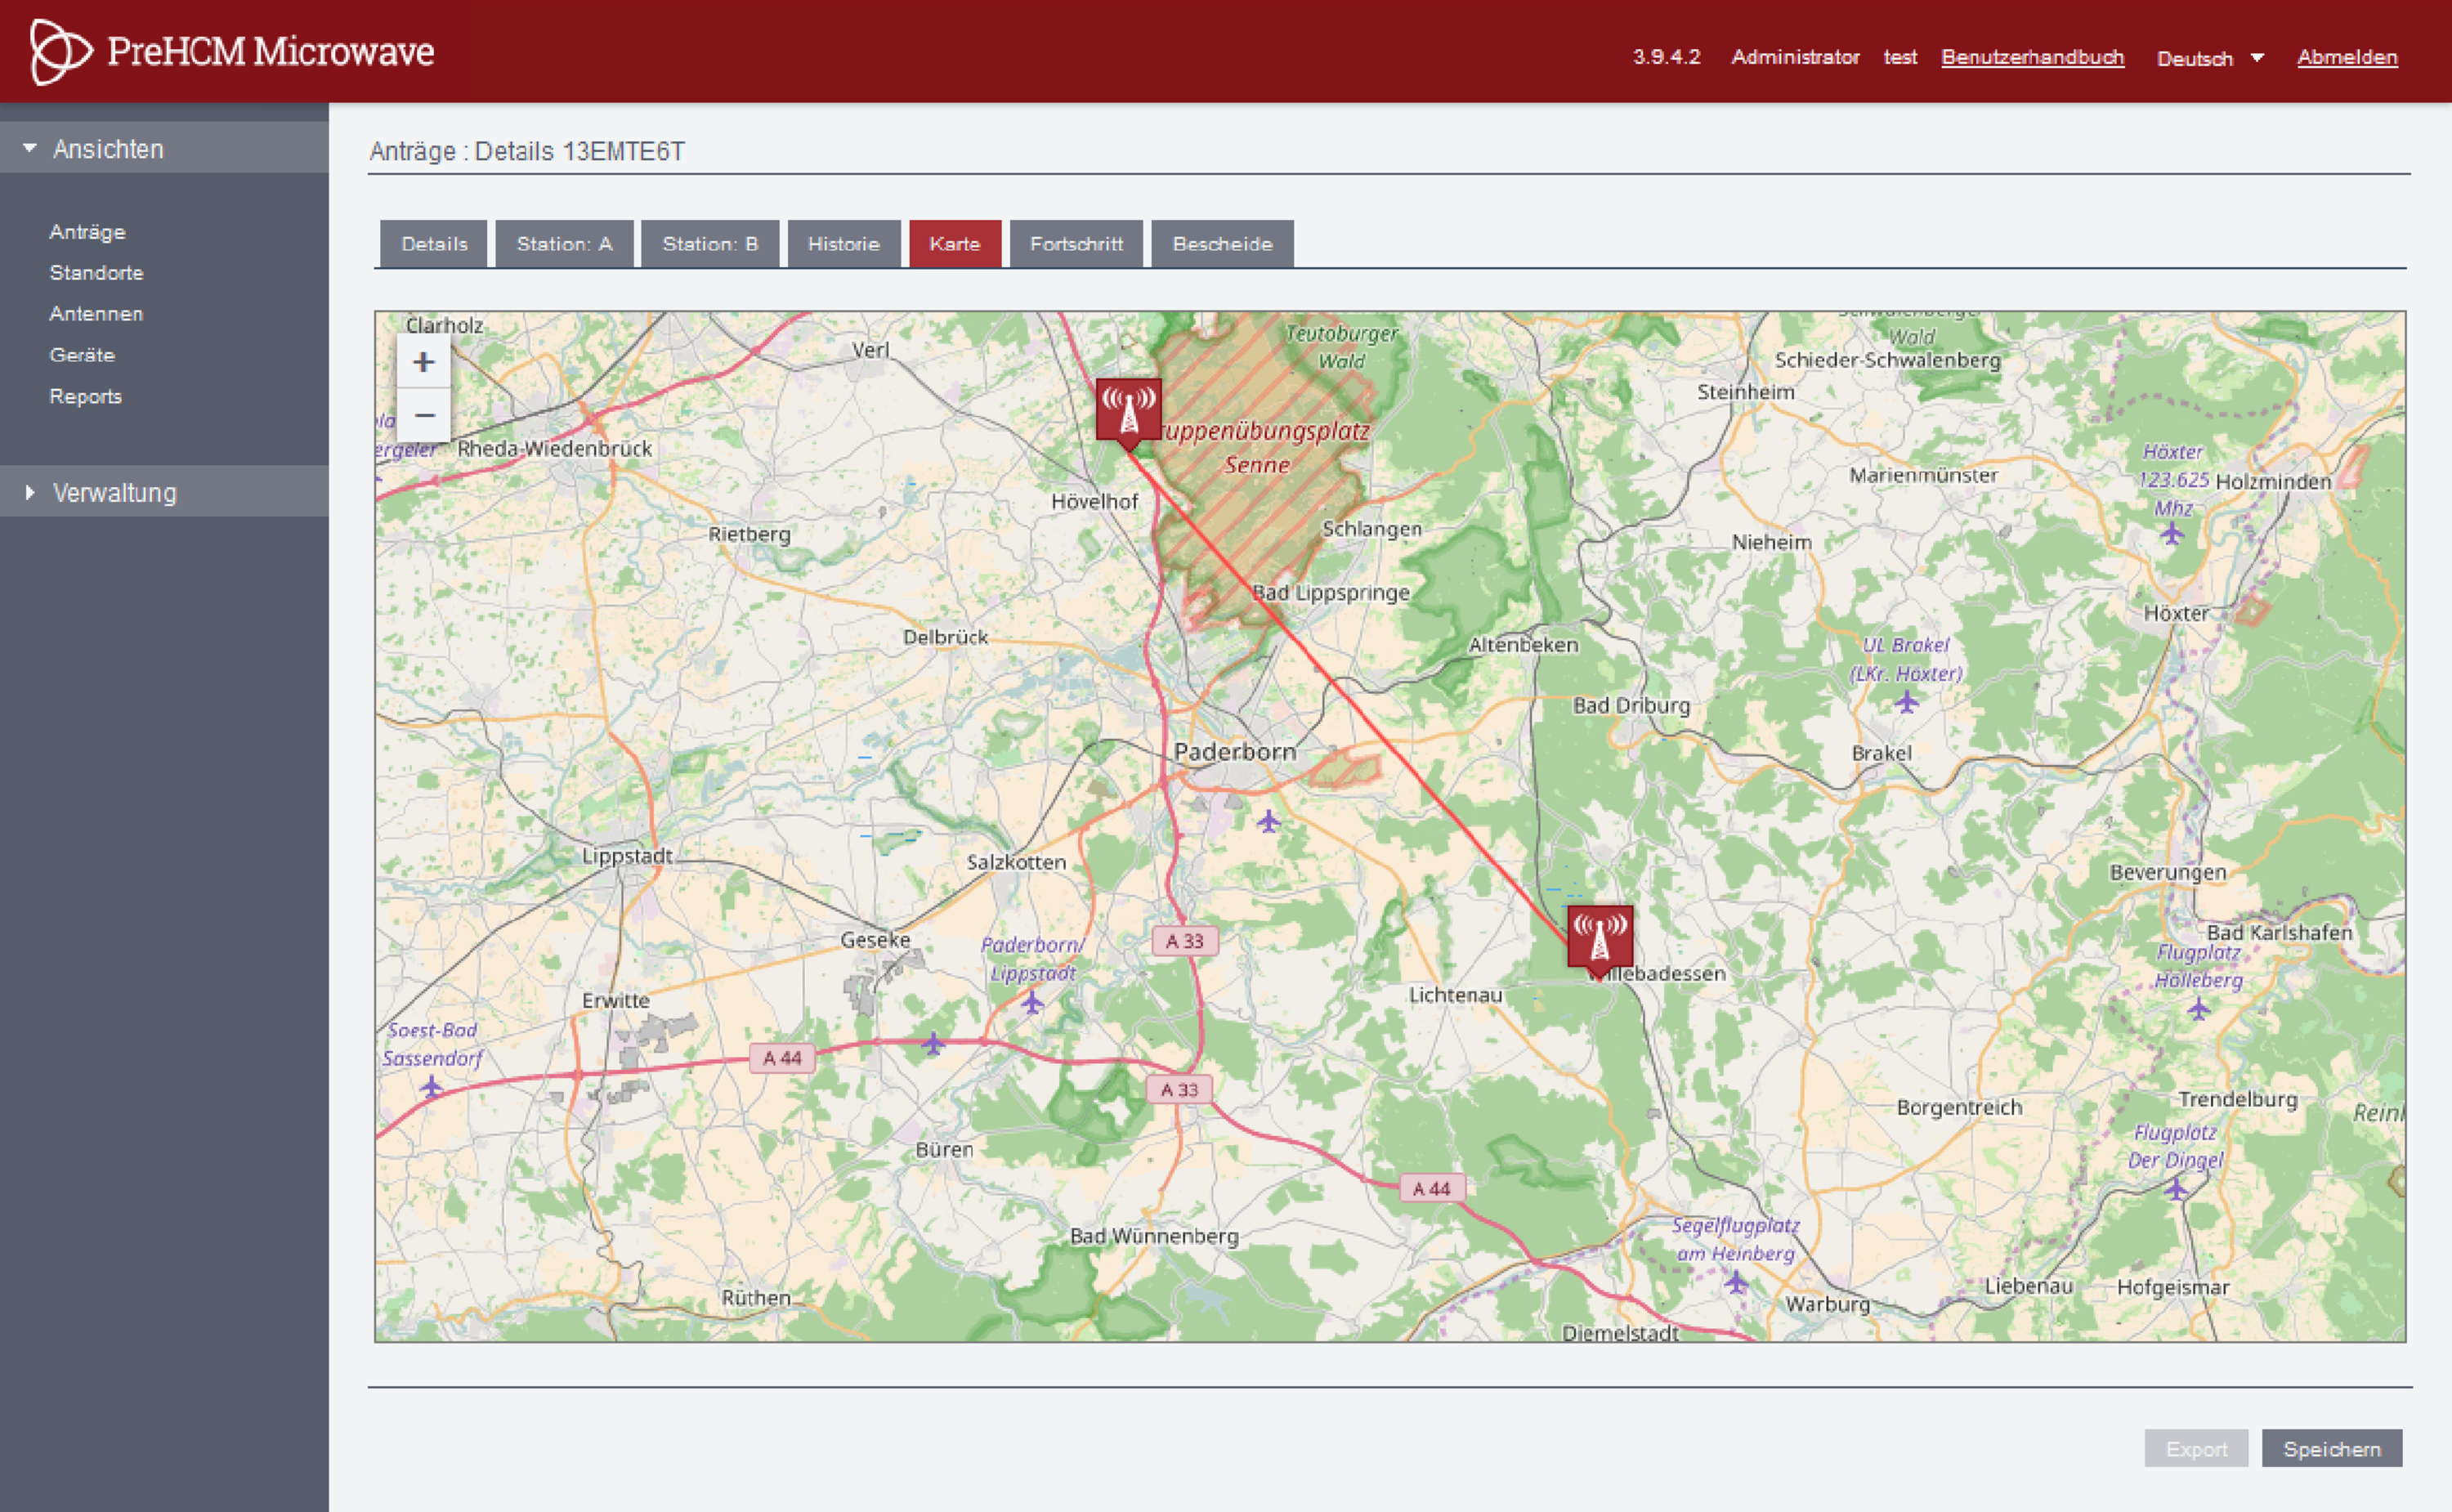Expand the Verwaltung sidebar section
Screen dimensions: 2452x1512
[x=164, y=492]
